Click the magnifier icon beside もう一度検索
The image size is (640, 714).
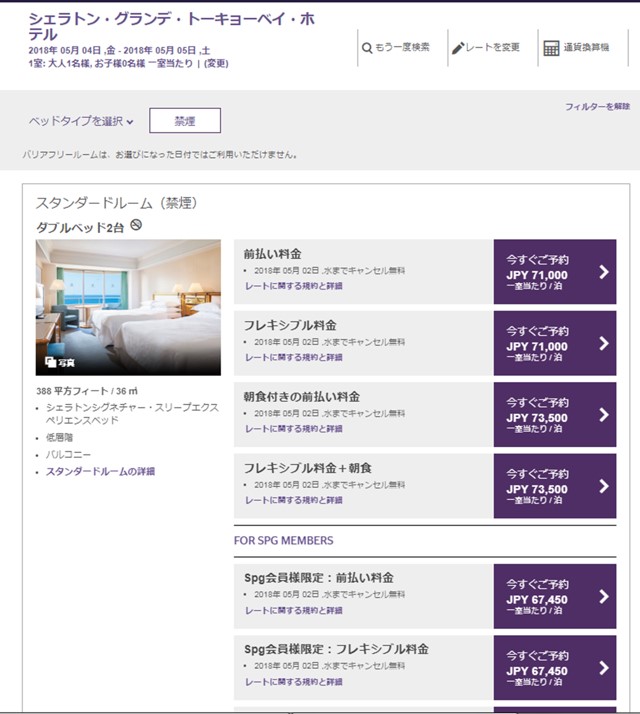[367, 48]
